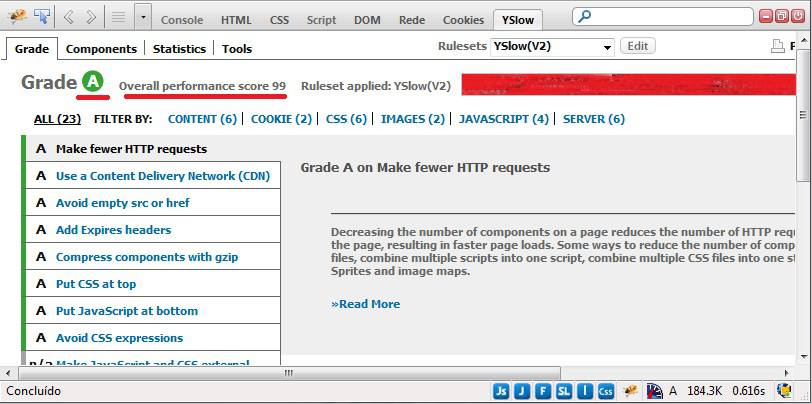Image resolution: width=812 pixels, height=404 pixels.
Task: Click the green grade A circle badge
Action: pyautogui.click(x=93, y=82)
